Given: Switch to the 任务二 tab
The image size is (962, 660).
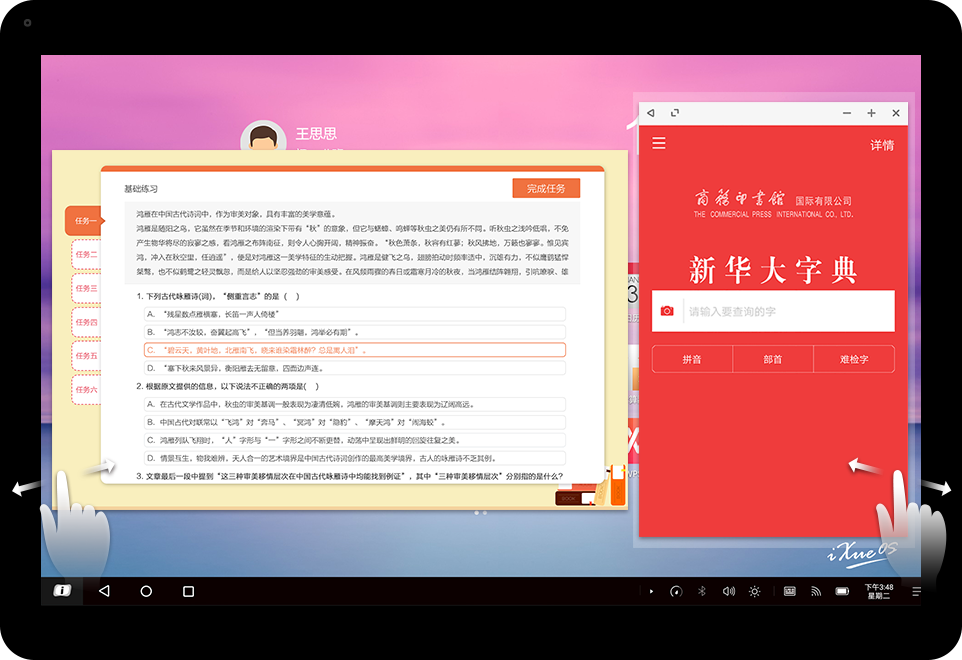Looking at the screenshot, I should [87, 254].
